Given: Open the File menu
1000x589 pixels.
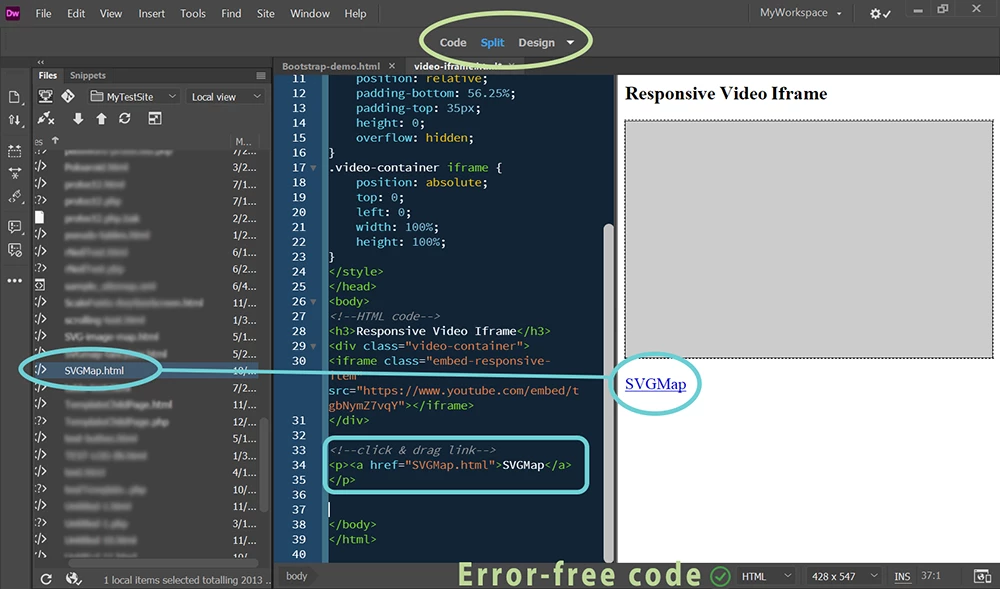Looking at the screenshot, I should (43, 13).
